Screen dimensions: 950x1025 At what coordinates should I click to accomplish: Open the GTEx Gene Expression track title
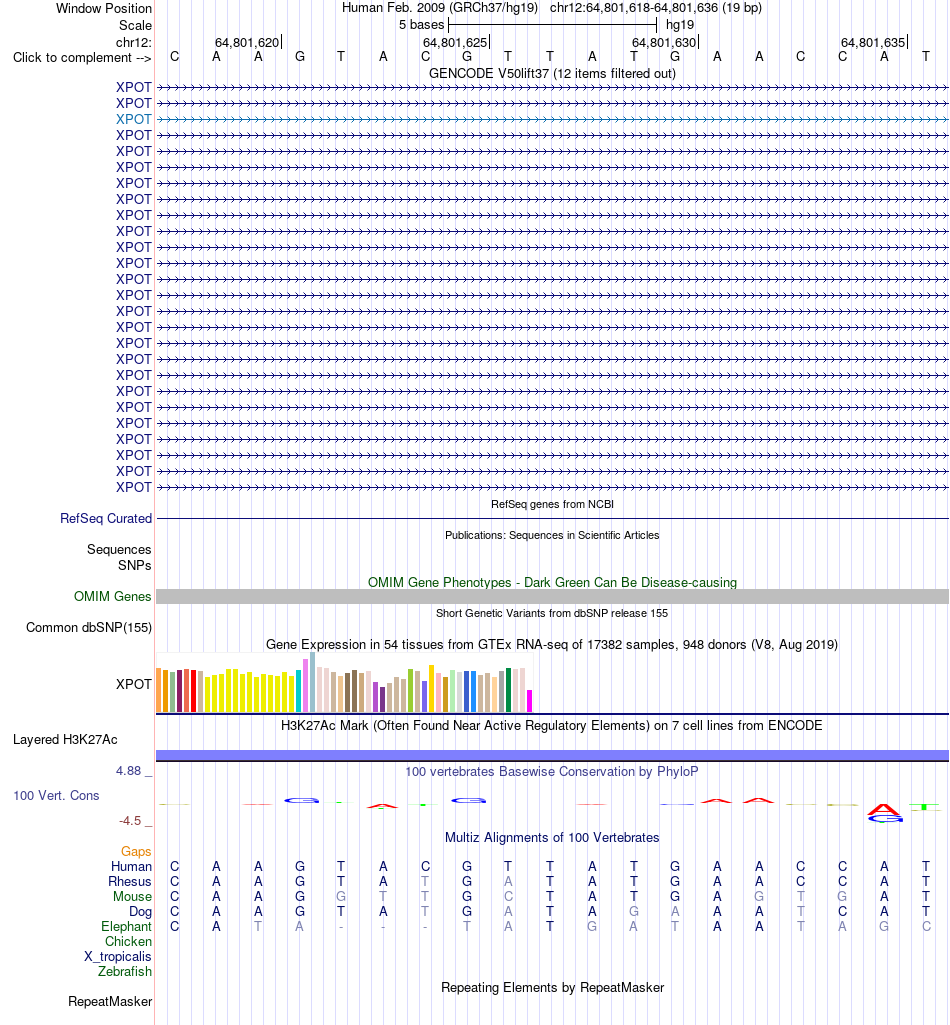click(552, 645)
